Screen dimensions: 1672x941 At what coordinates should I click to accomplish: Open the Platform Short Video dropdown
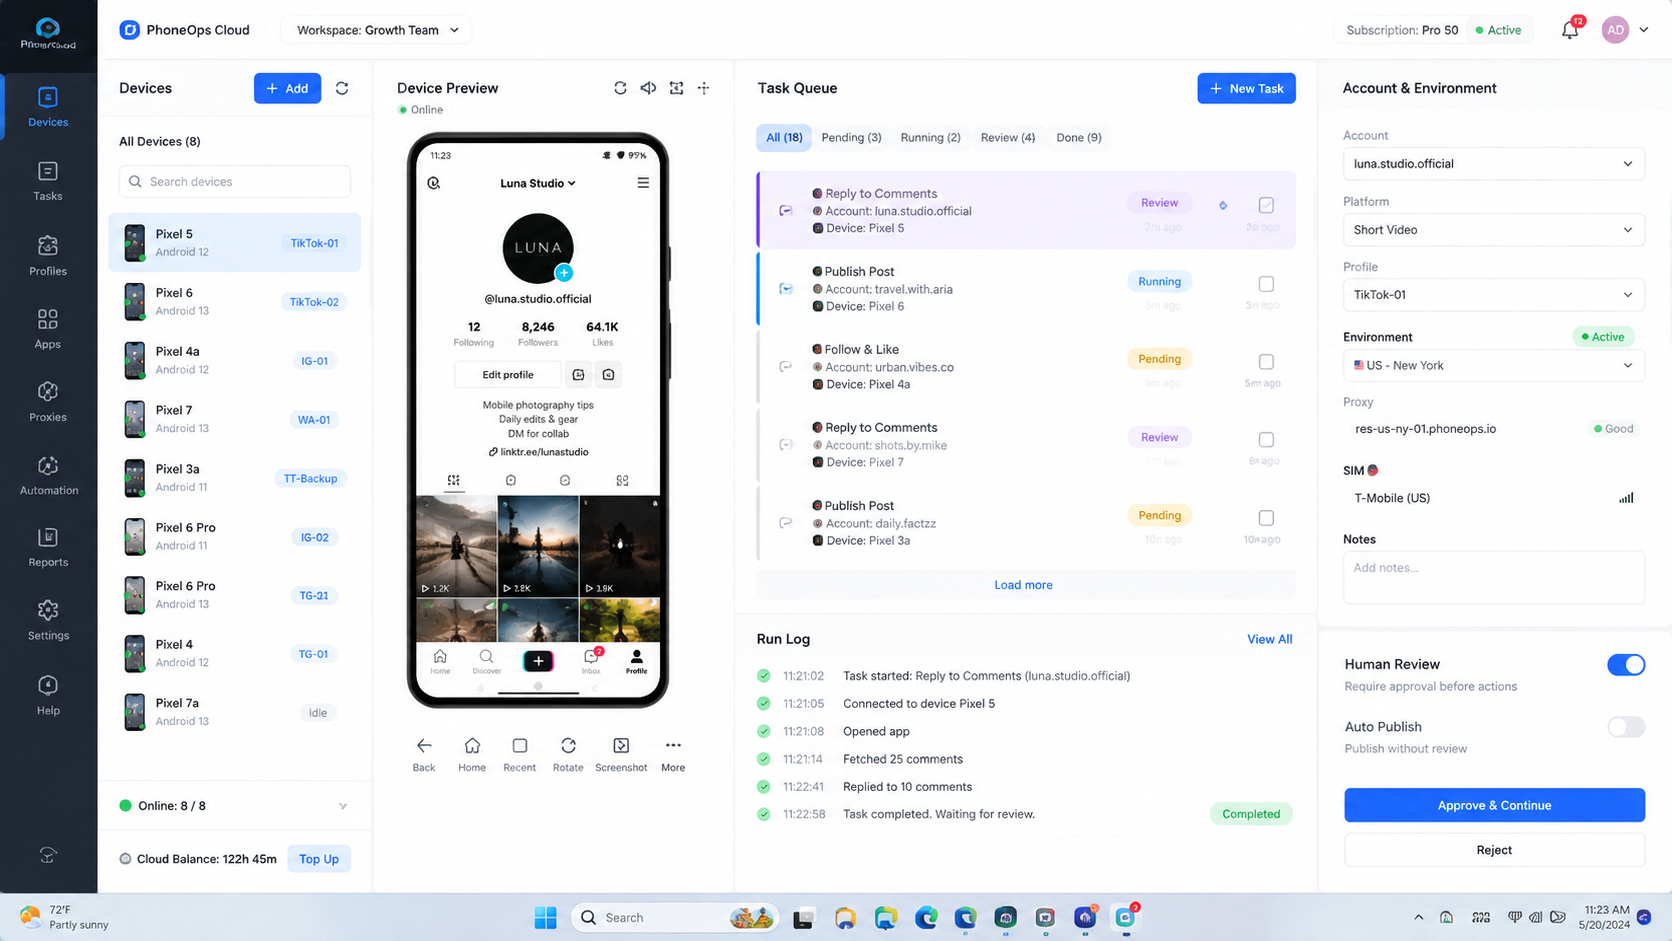1494,230
